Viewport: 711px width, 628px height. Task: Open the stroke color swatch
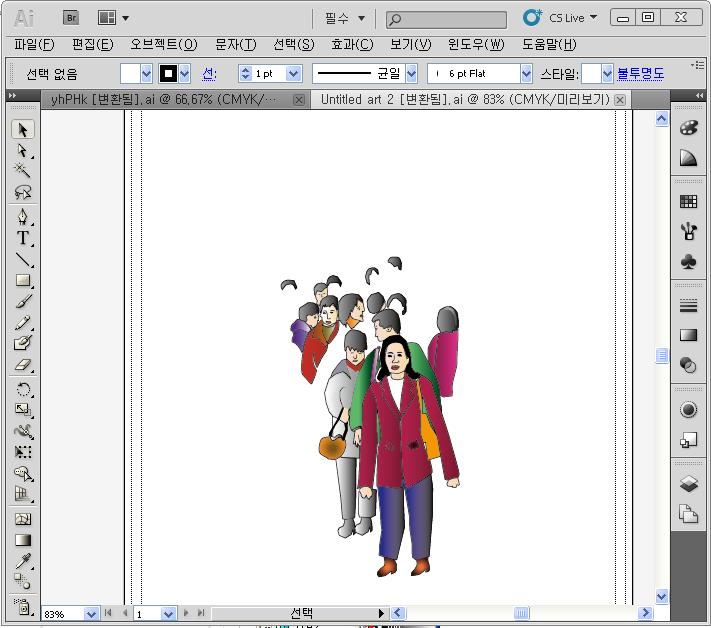168,73
